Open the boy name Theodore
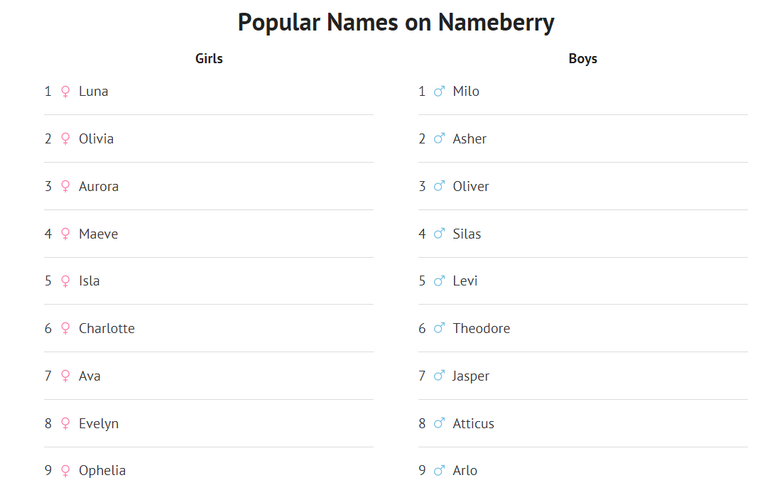The image size is (770, 490). click(481, 329)
